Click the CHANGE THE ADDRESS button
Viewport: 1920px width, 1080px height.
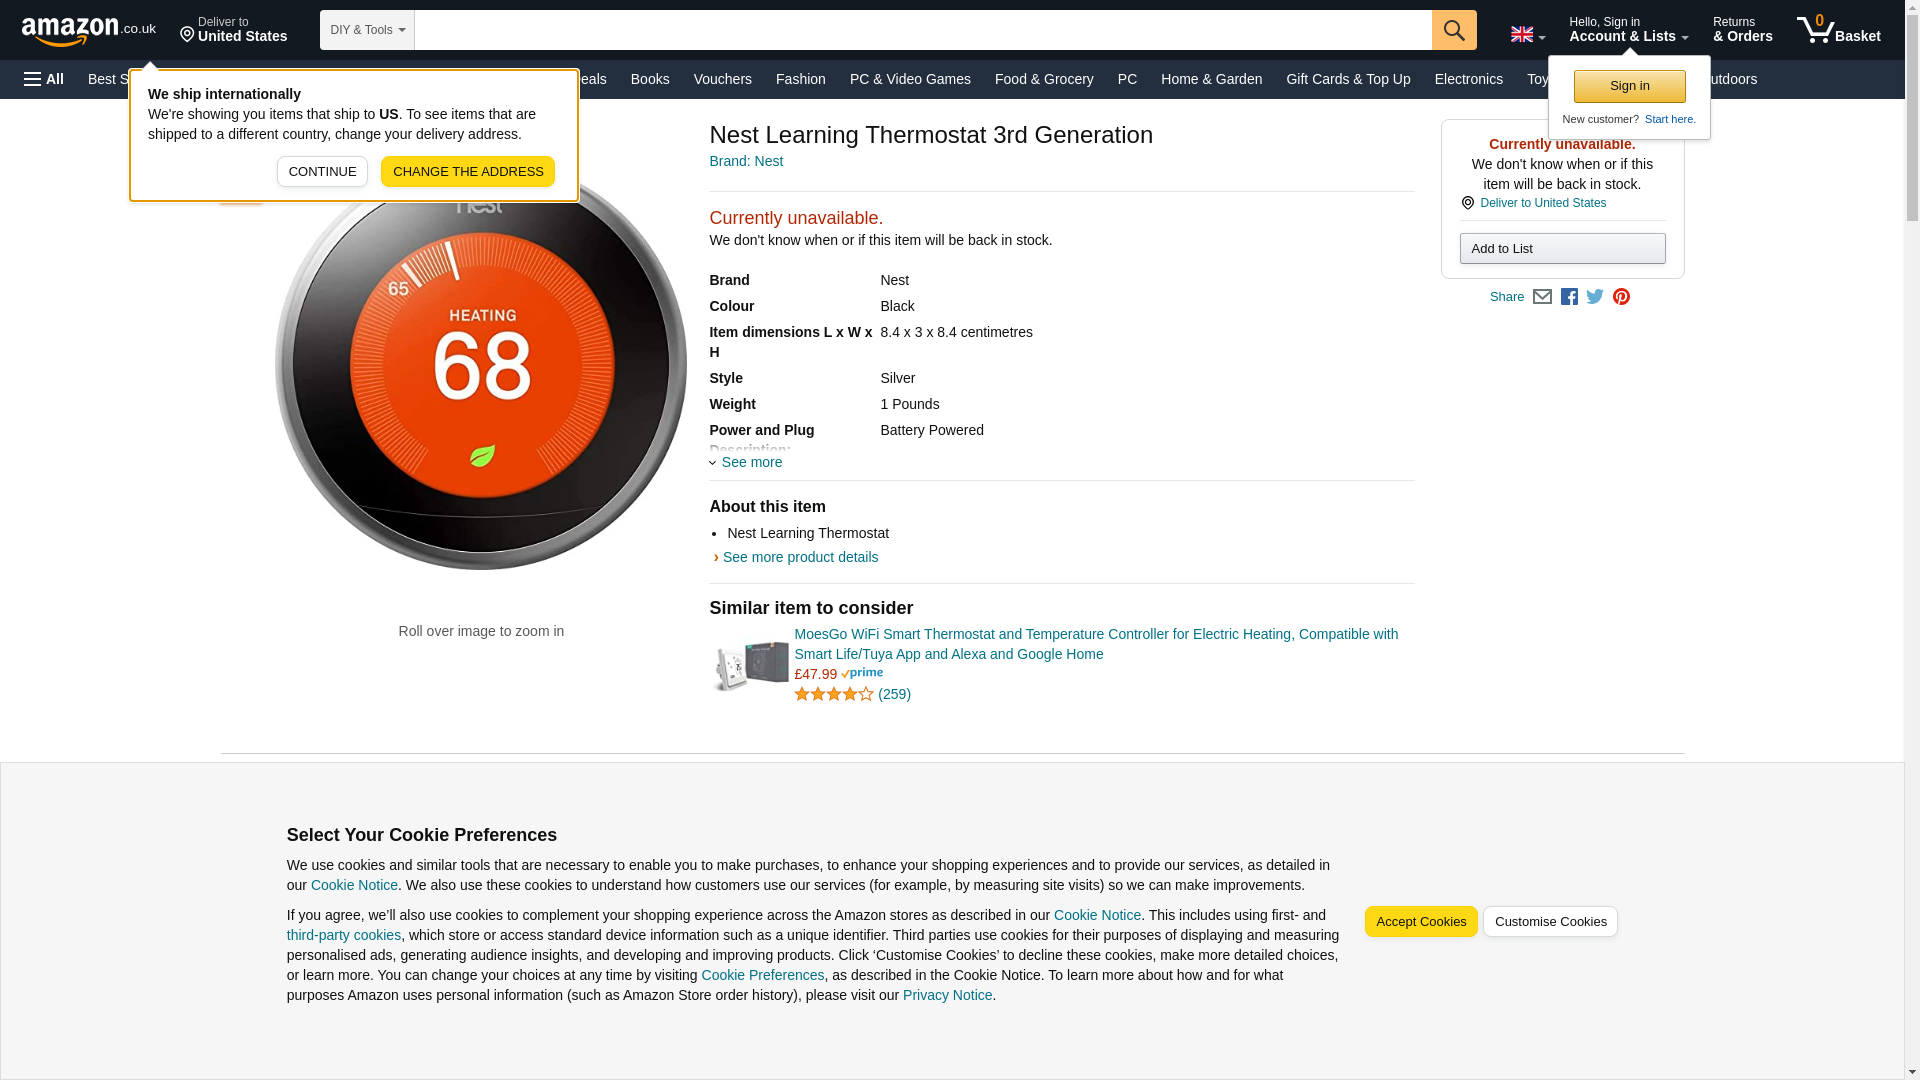[467, 171]
